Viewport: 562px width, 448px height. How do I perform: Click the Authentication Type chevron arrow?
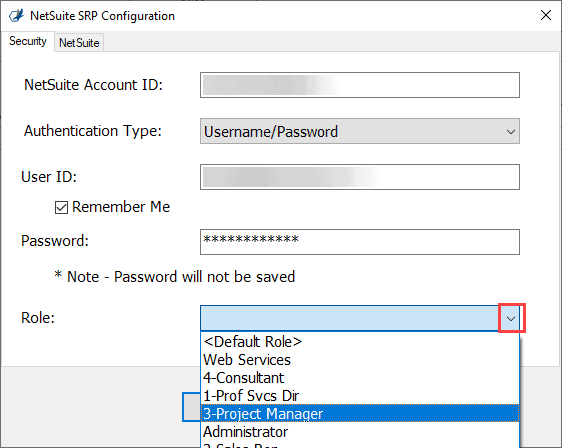coord(511,132)
